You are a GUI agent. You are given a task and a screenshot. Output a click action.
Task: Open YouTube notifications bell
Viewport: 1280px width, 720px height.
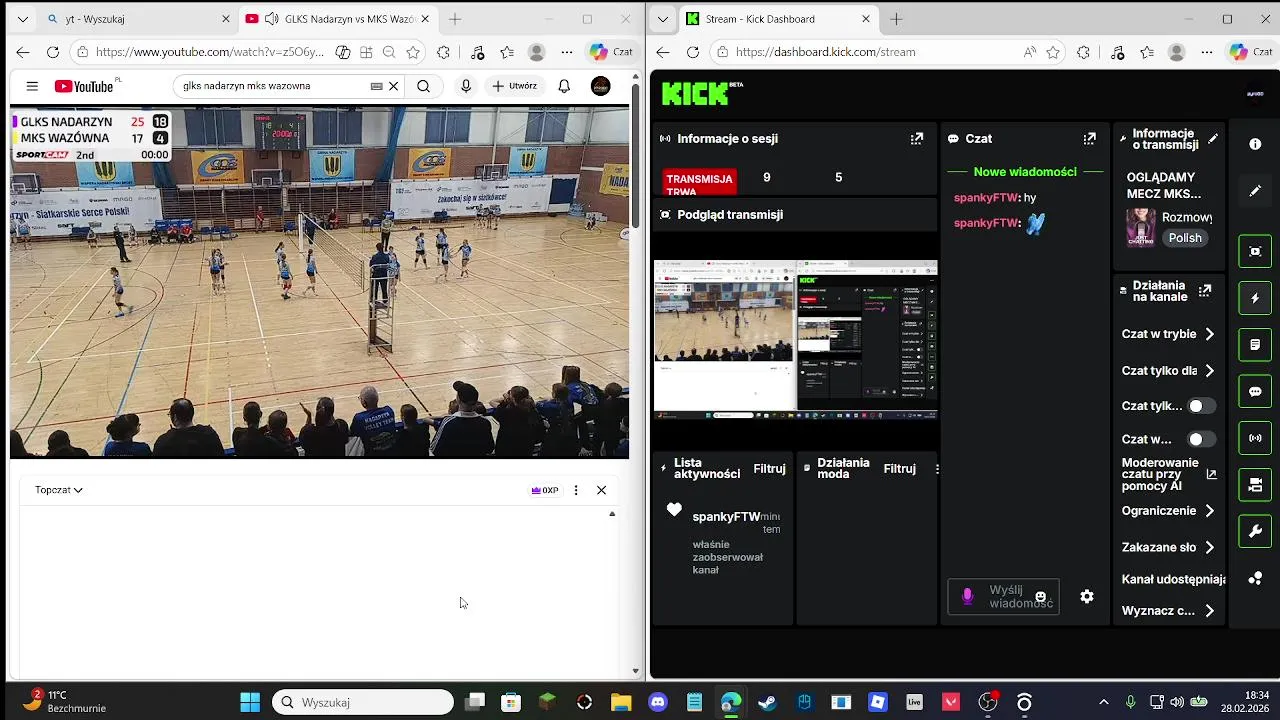point(564,86)
